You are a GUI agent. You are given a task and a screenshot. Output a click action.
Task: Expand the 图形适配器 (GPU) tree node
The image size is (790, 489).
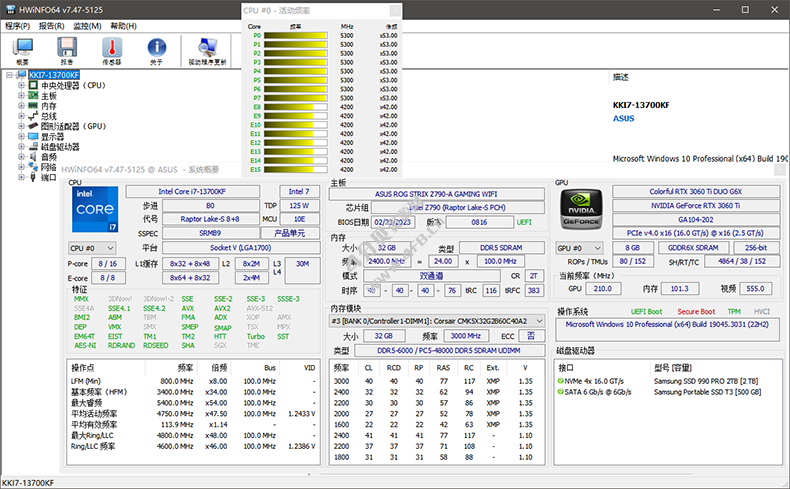click(21, 127)
